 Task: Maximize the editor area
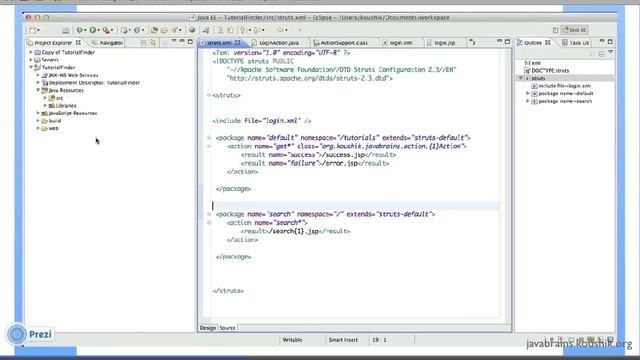click(x=507, y=42)
